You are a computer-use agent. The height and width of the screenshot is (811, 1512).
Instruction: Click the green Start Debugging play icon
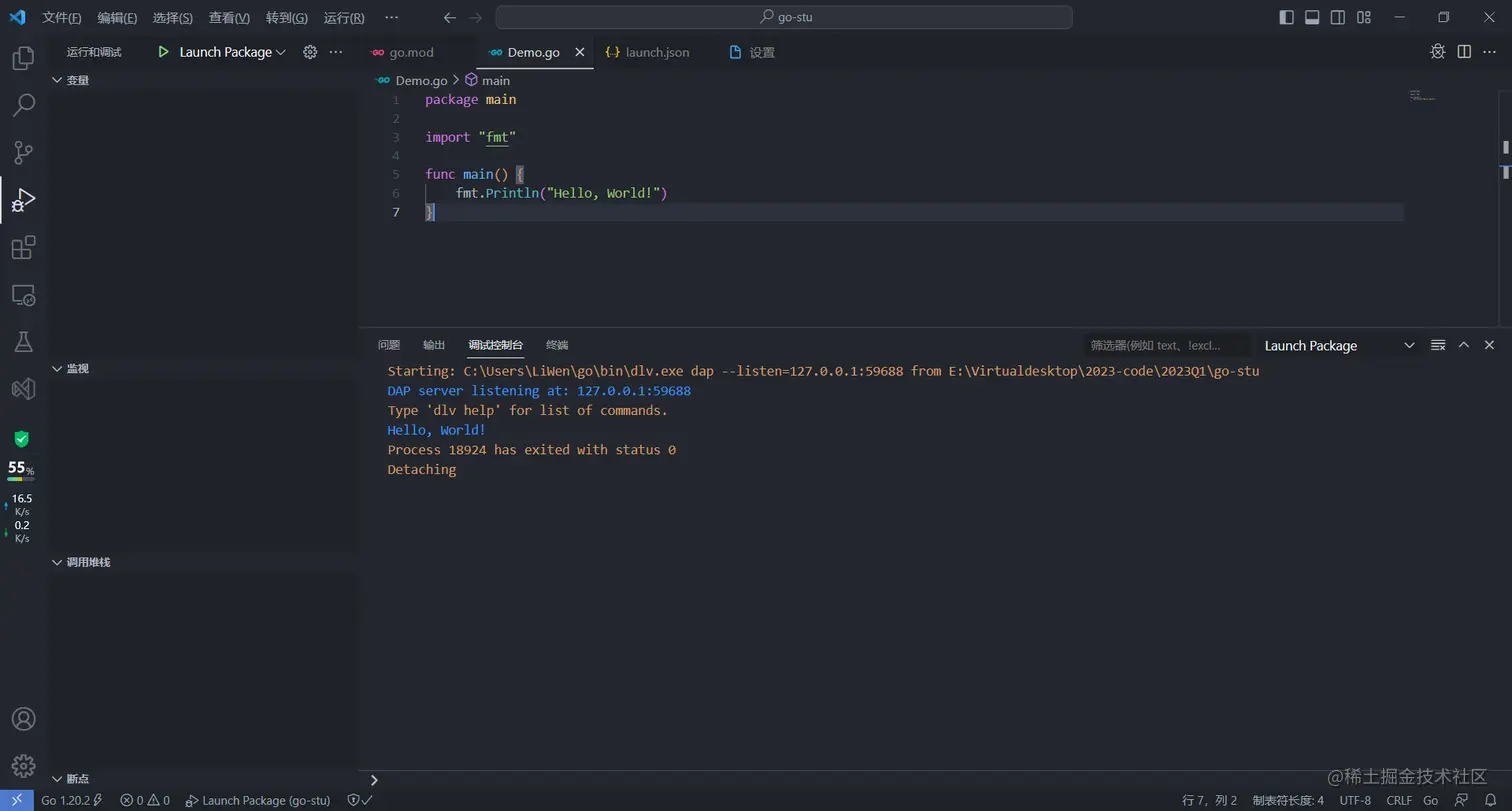(164, 52)
